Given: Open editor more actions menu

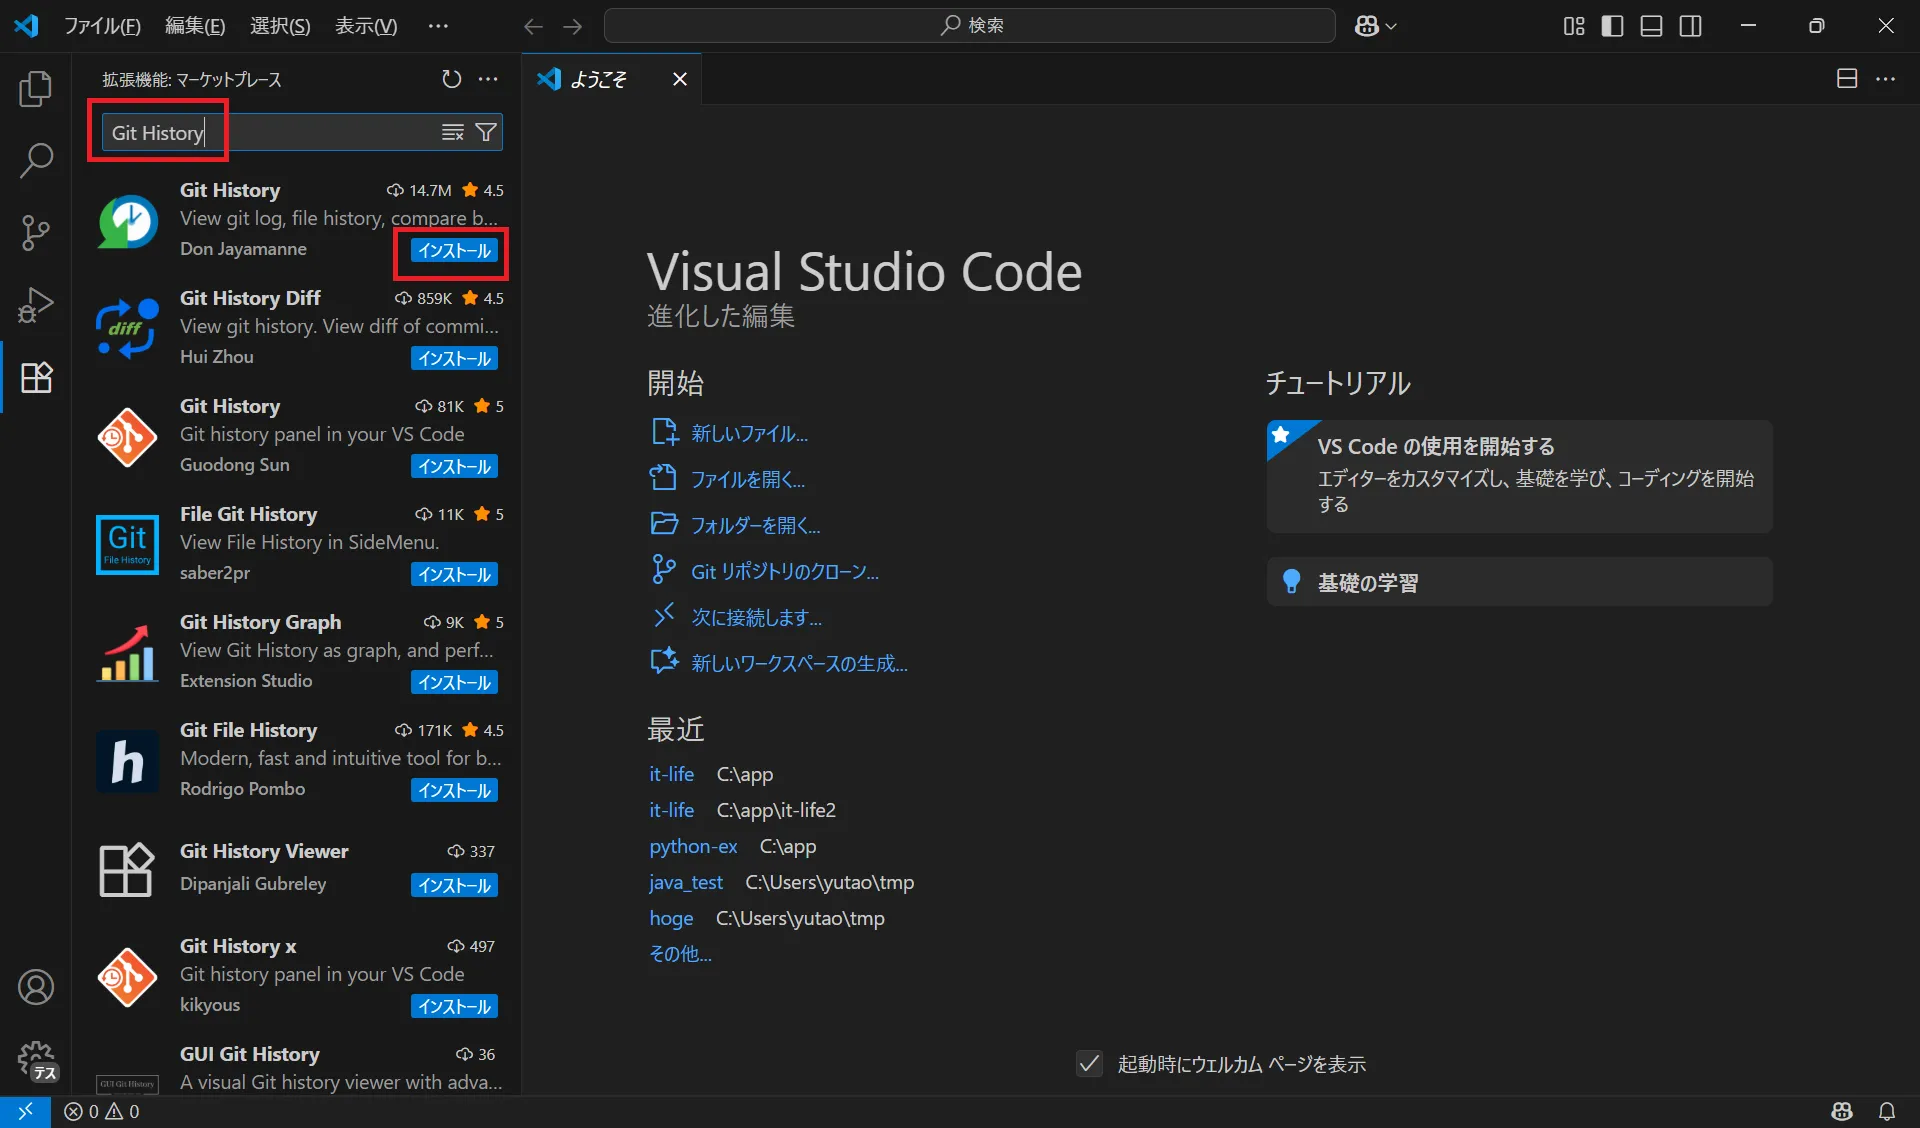Looking at the screenshot, I should coord(1886,79).
